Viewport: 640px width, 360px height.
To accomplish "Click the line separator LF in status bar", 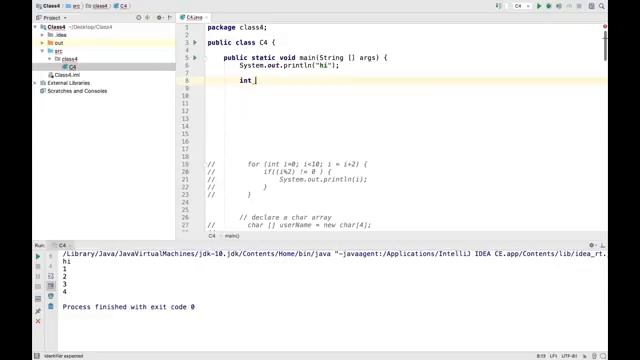I will [553, 356].
